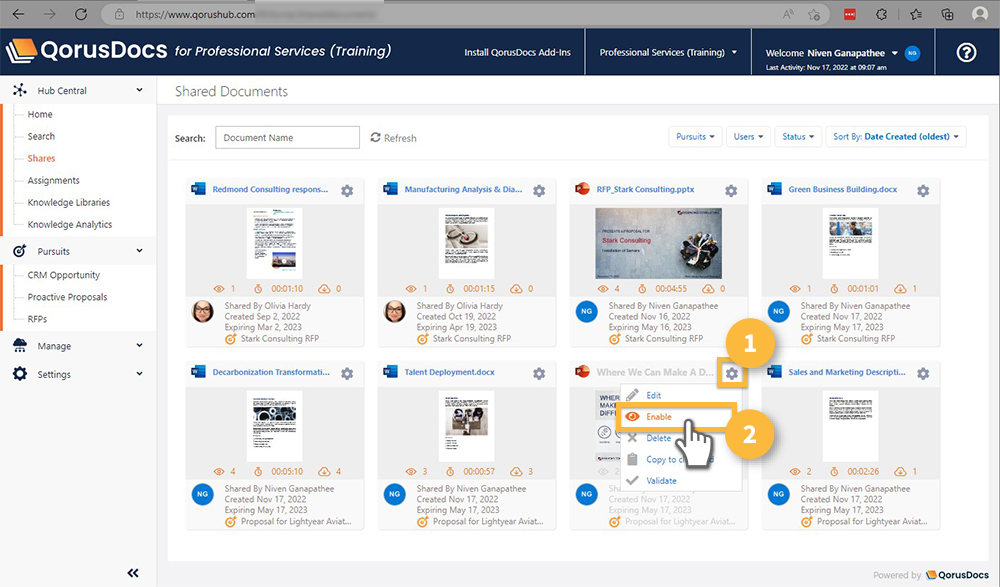
Task: Click the PowerPoint icon on RFP_Stark Consulting card
Action: (582, 189)
